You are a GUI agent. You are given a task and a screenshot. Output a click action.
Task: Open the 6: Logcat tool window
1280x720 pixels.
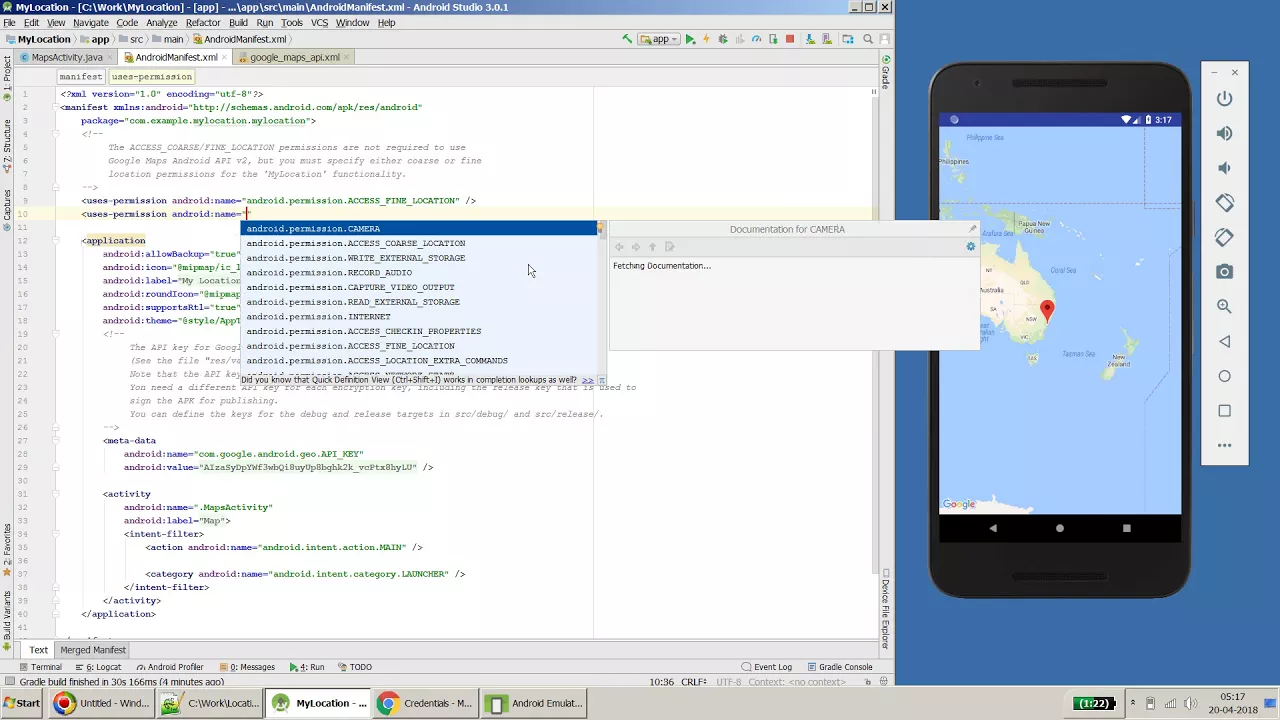(x=97, y=667)
